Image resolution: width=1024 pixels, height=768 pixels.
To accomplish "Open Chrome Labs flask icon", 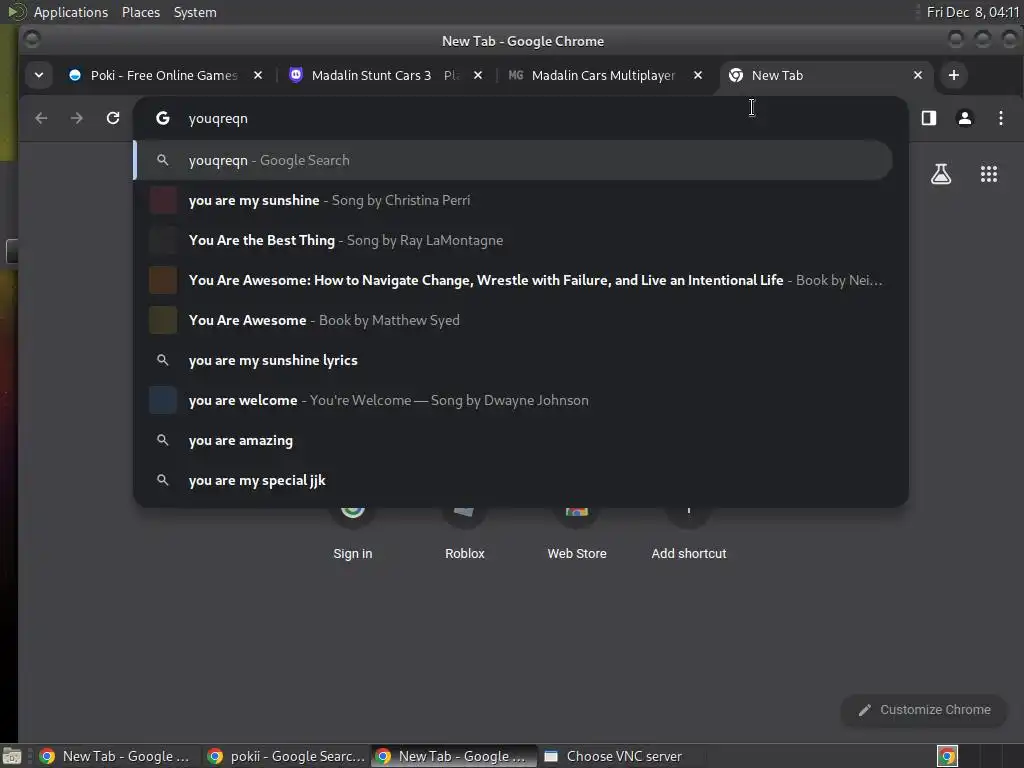I will (940, 174).
